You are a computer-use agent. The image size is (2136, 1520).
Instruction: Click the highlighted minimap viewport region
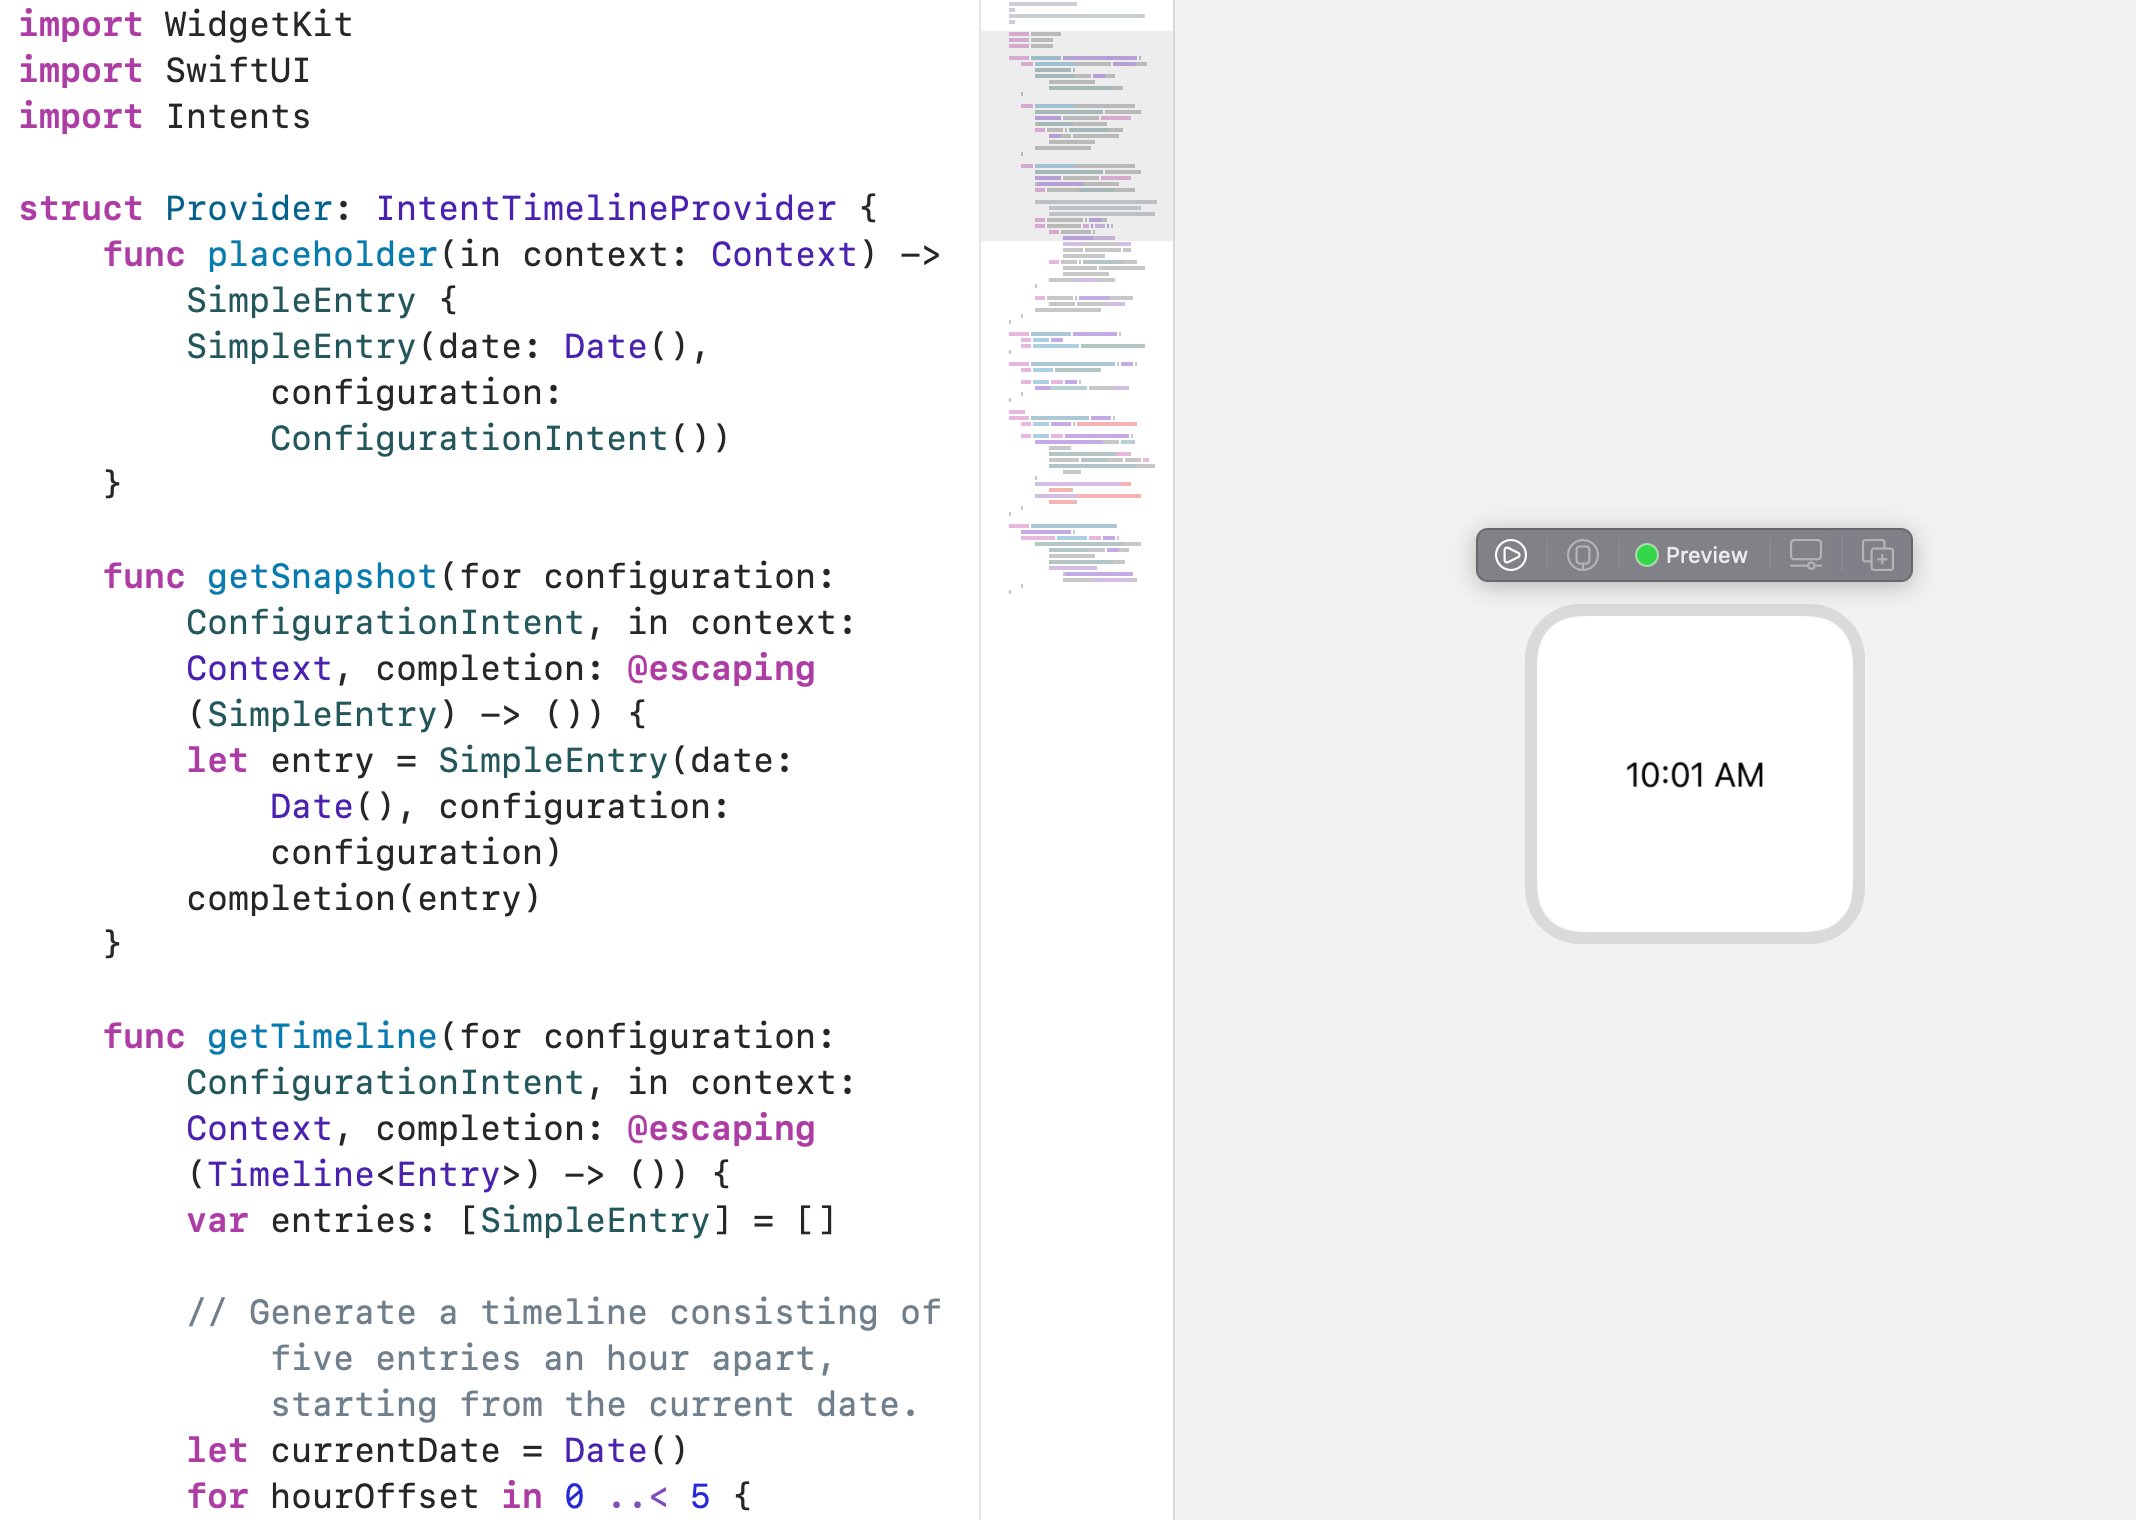point(1076,135)
